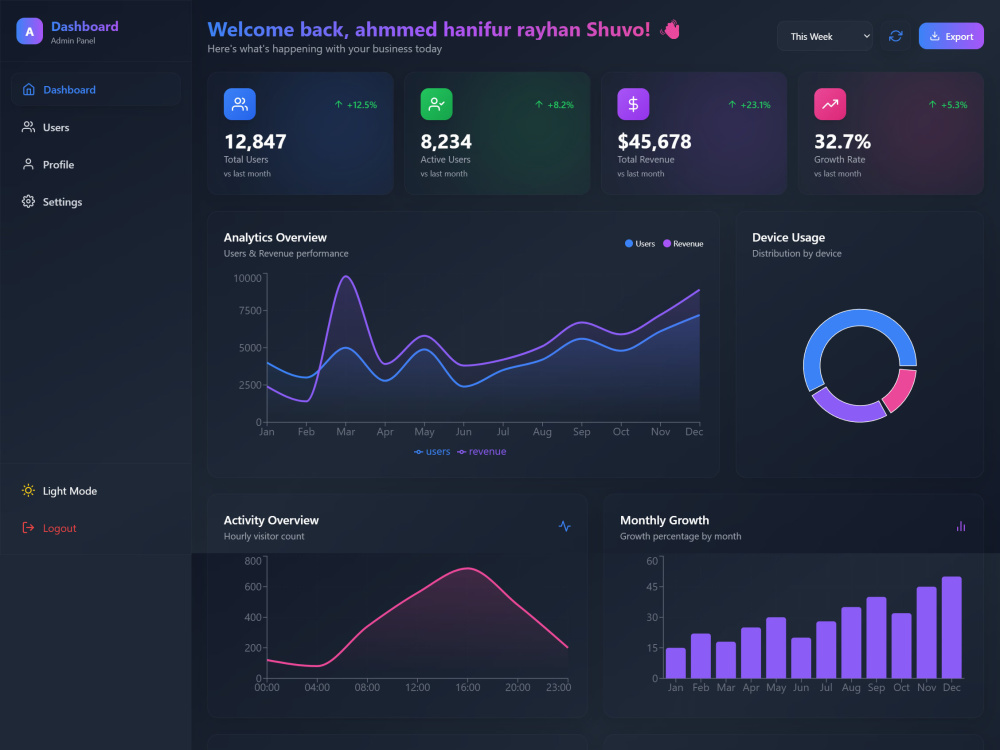Screen dimensions: 1000x750
Task: Switch to Light Mode
Action: (96, 490)
